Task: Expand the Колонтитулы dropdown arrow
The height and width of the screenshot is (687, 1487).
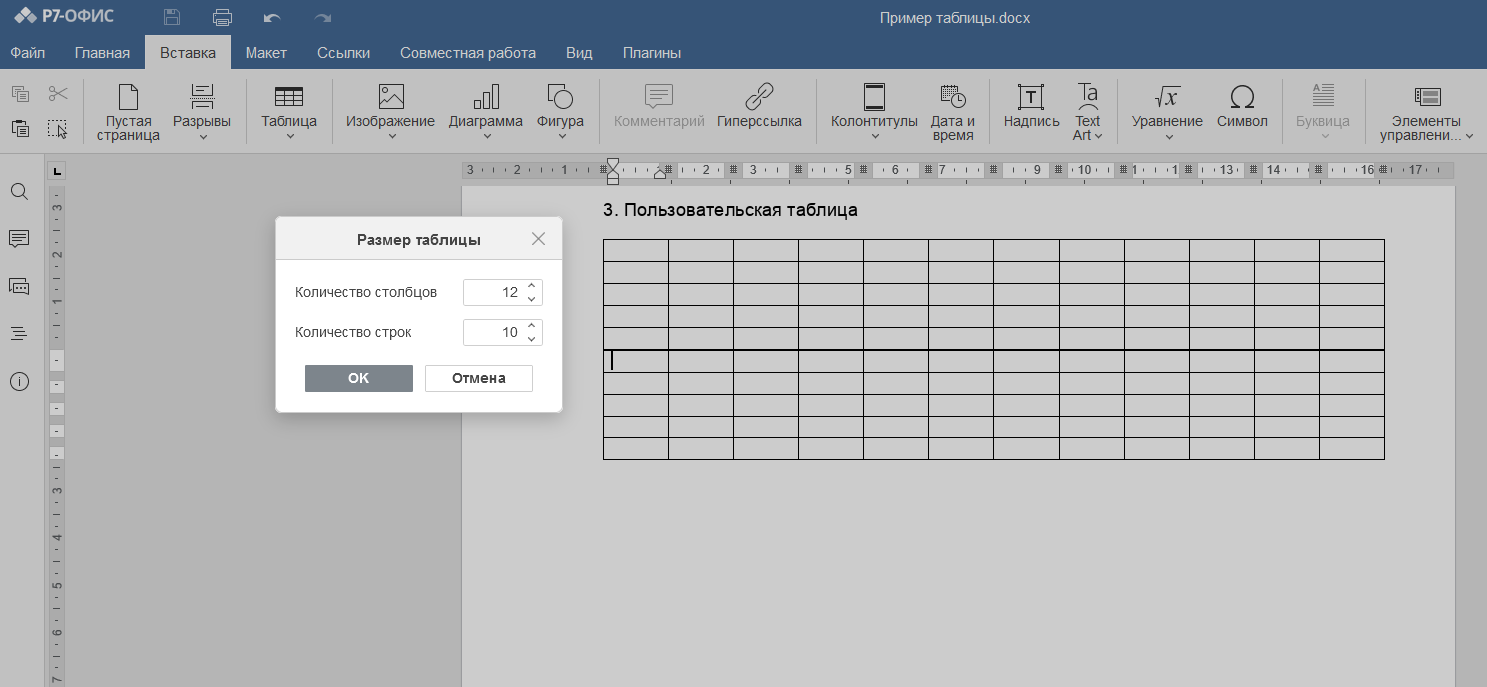Action: [874, 137]
